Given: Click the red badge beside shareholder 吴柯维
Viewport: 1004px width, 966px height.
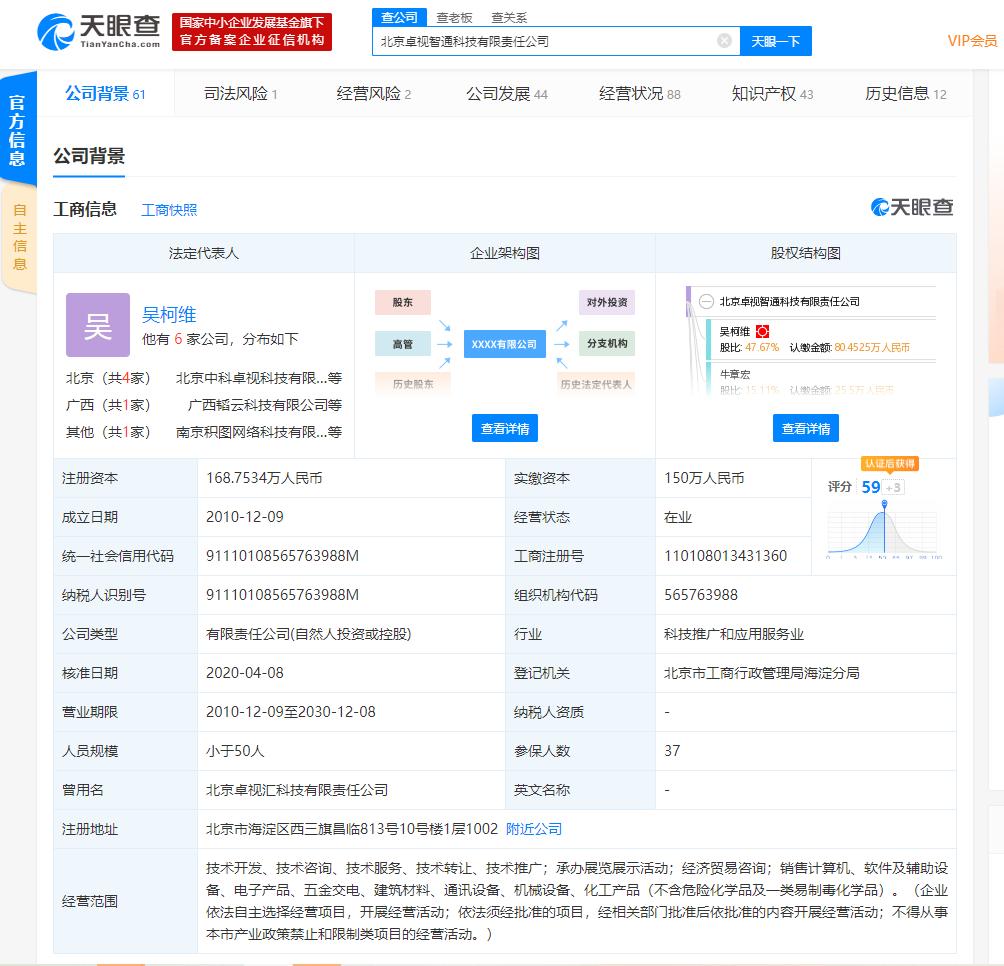Looking at the screenshot, I should tap(762, 331).
